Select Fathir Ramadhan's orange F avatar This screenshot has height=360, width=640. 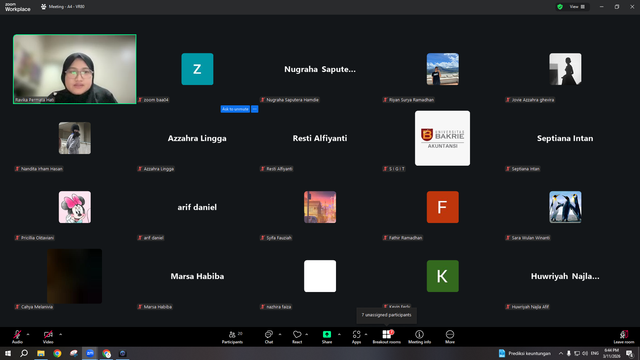click(442, 207)
